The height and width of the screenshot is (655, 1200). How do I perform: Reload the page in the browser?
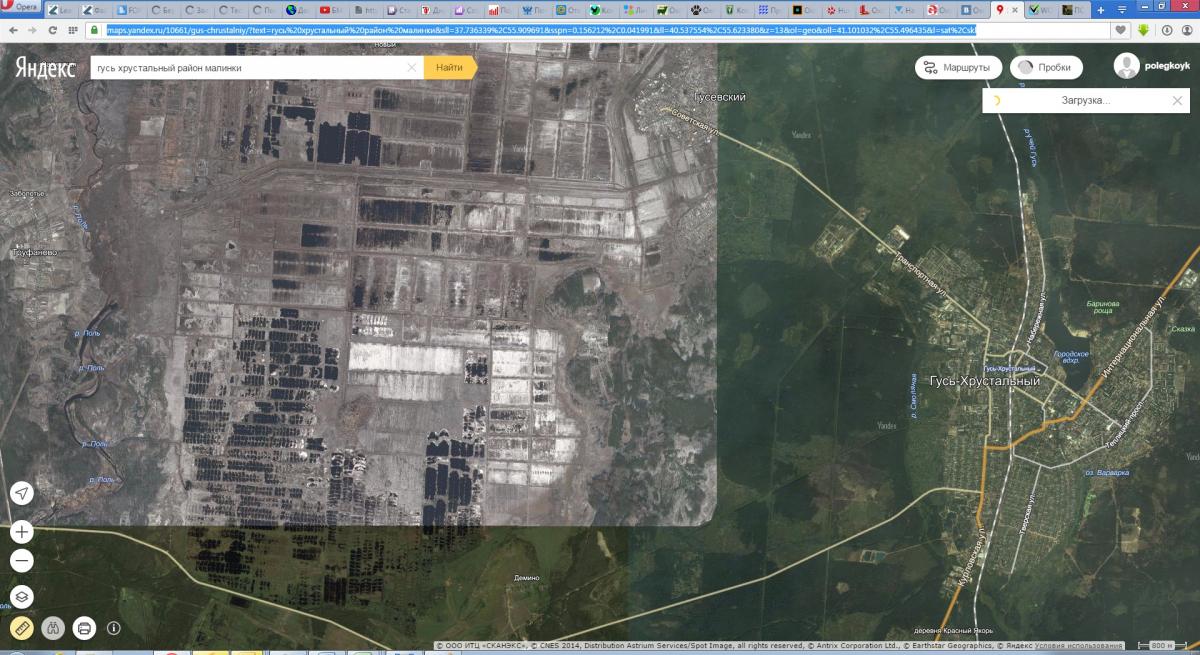[x=52, y=30]
